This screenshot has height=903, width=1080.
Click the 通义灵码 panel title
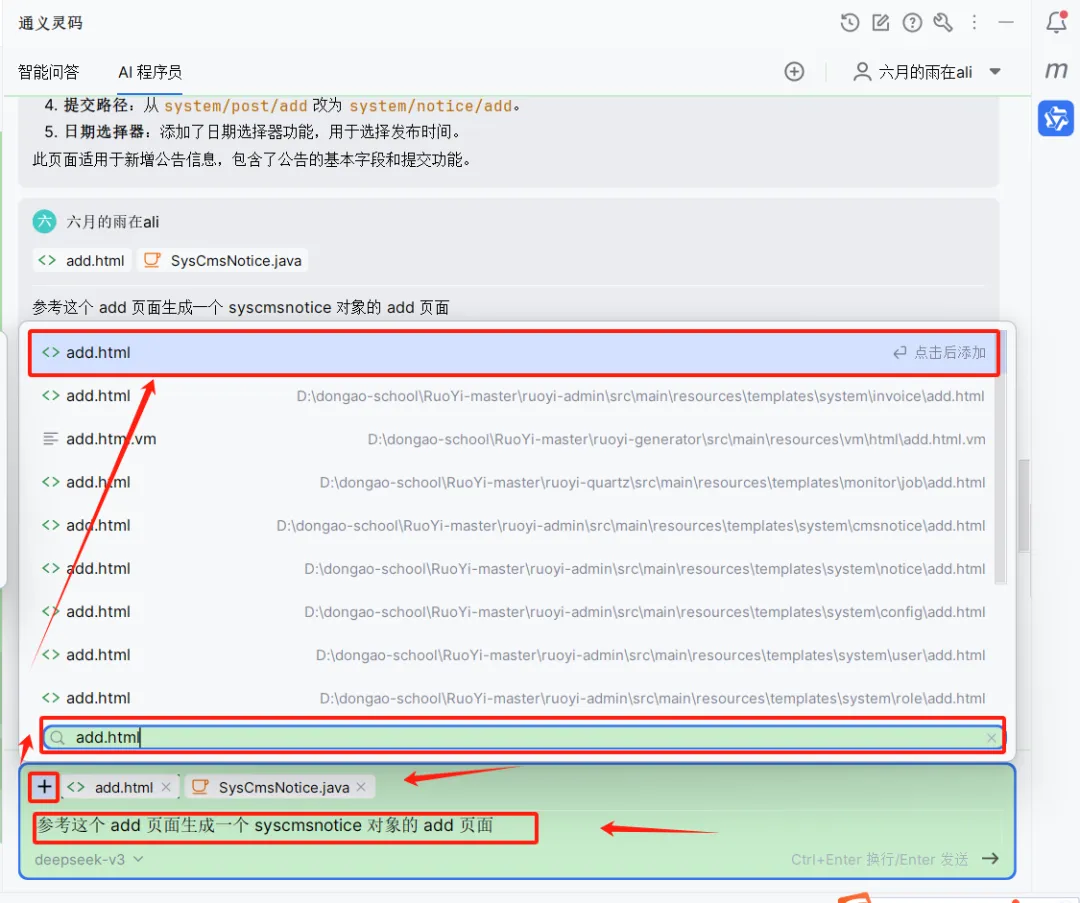coord(51,23)
